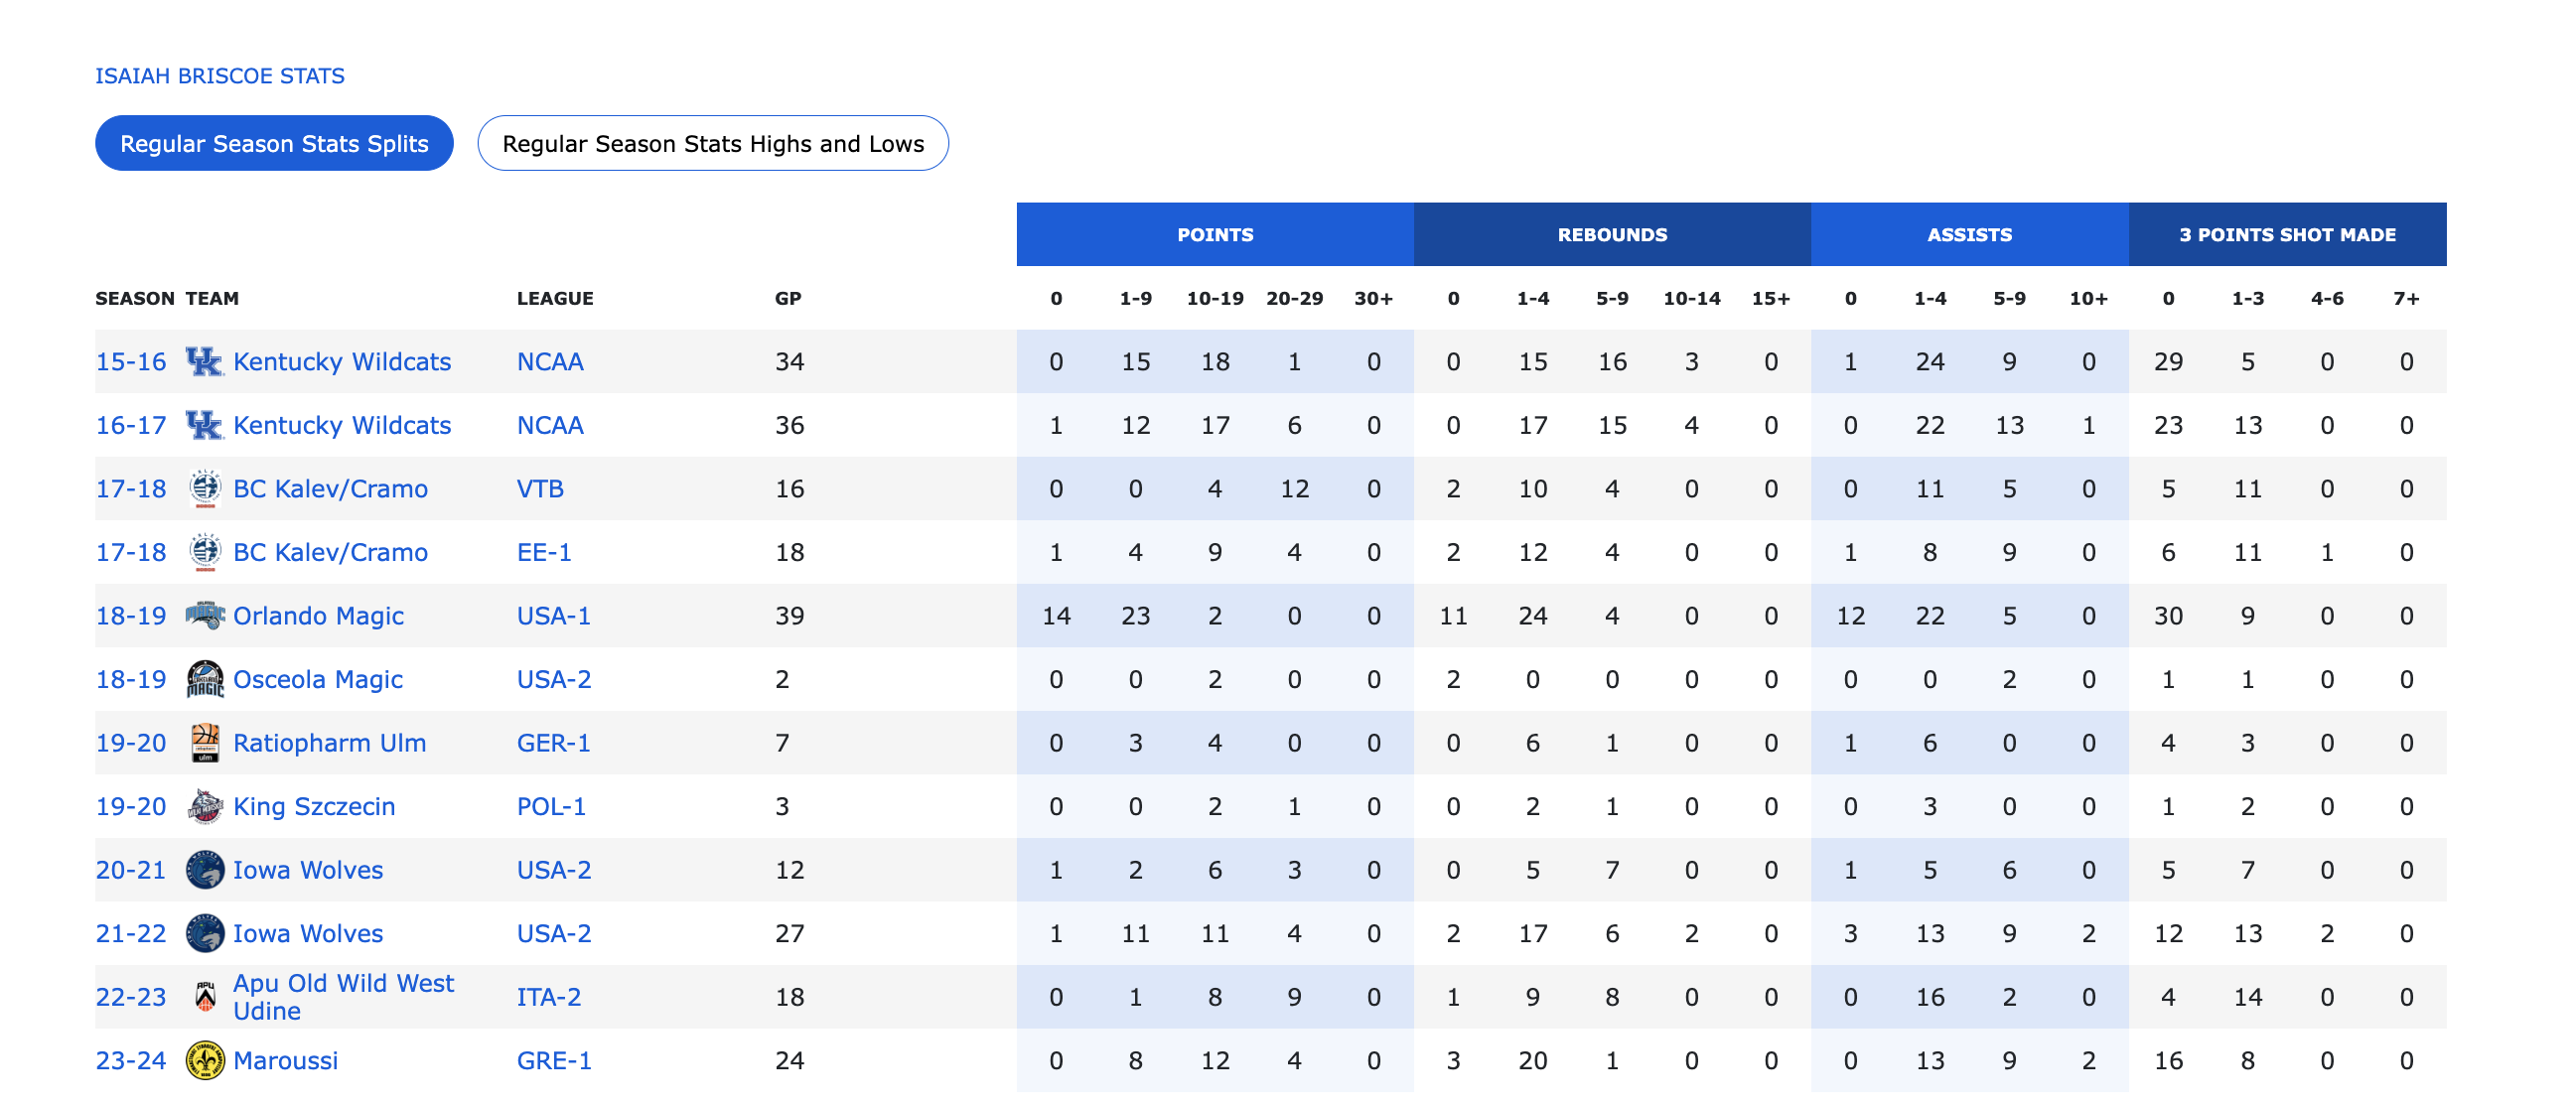Image resolution: width=2576 pixels, height=1108 pixels.
Task: Switch to Regular Season Stats Splits tab
Action: click(x=274, y=144)
